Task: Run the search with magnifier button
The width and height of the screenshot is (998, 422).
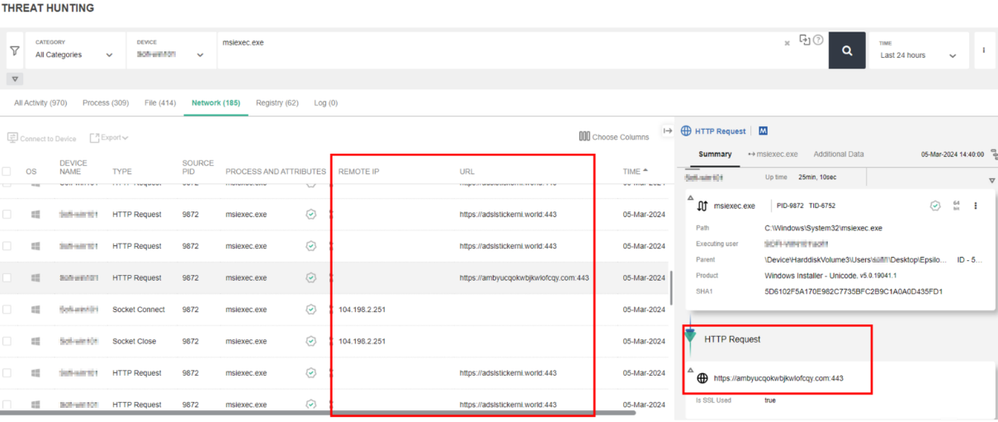Action: 847,50
